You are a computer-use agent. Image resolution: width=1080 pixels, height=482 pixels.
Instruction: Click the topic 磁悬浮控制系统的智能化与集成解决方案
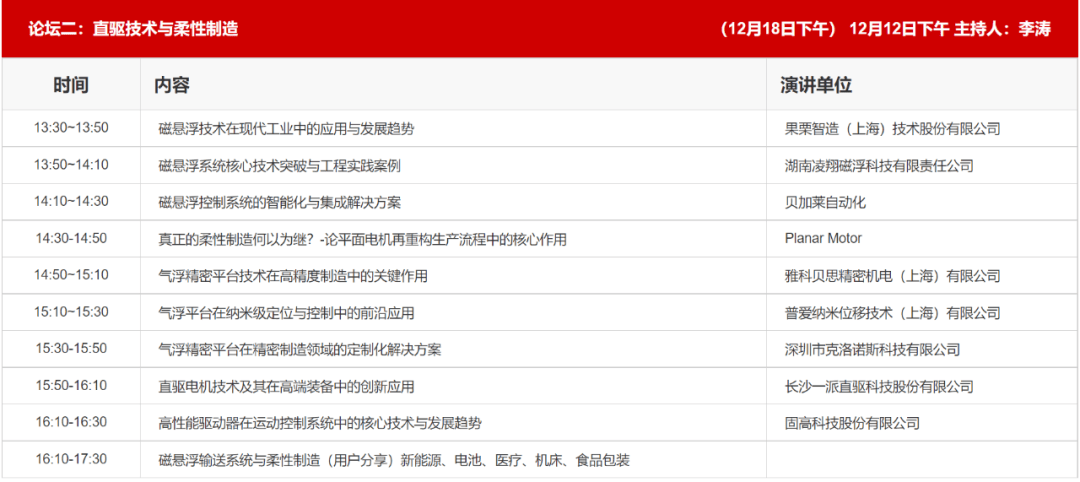pyautogui.click(x=280, y=202)
